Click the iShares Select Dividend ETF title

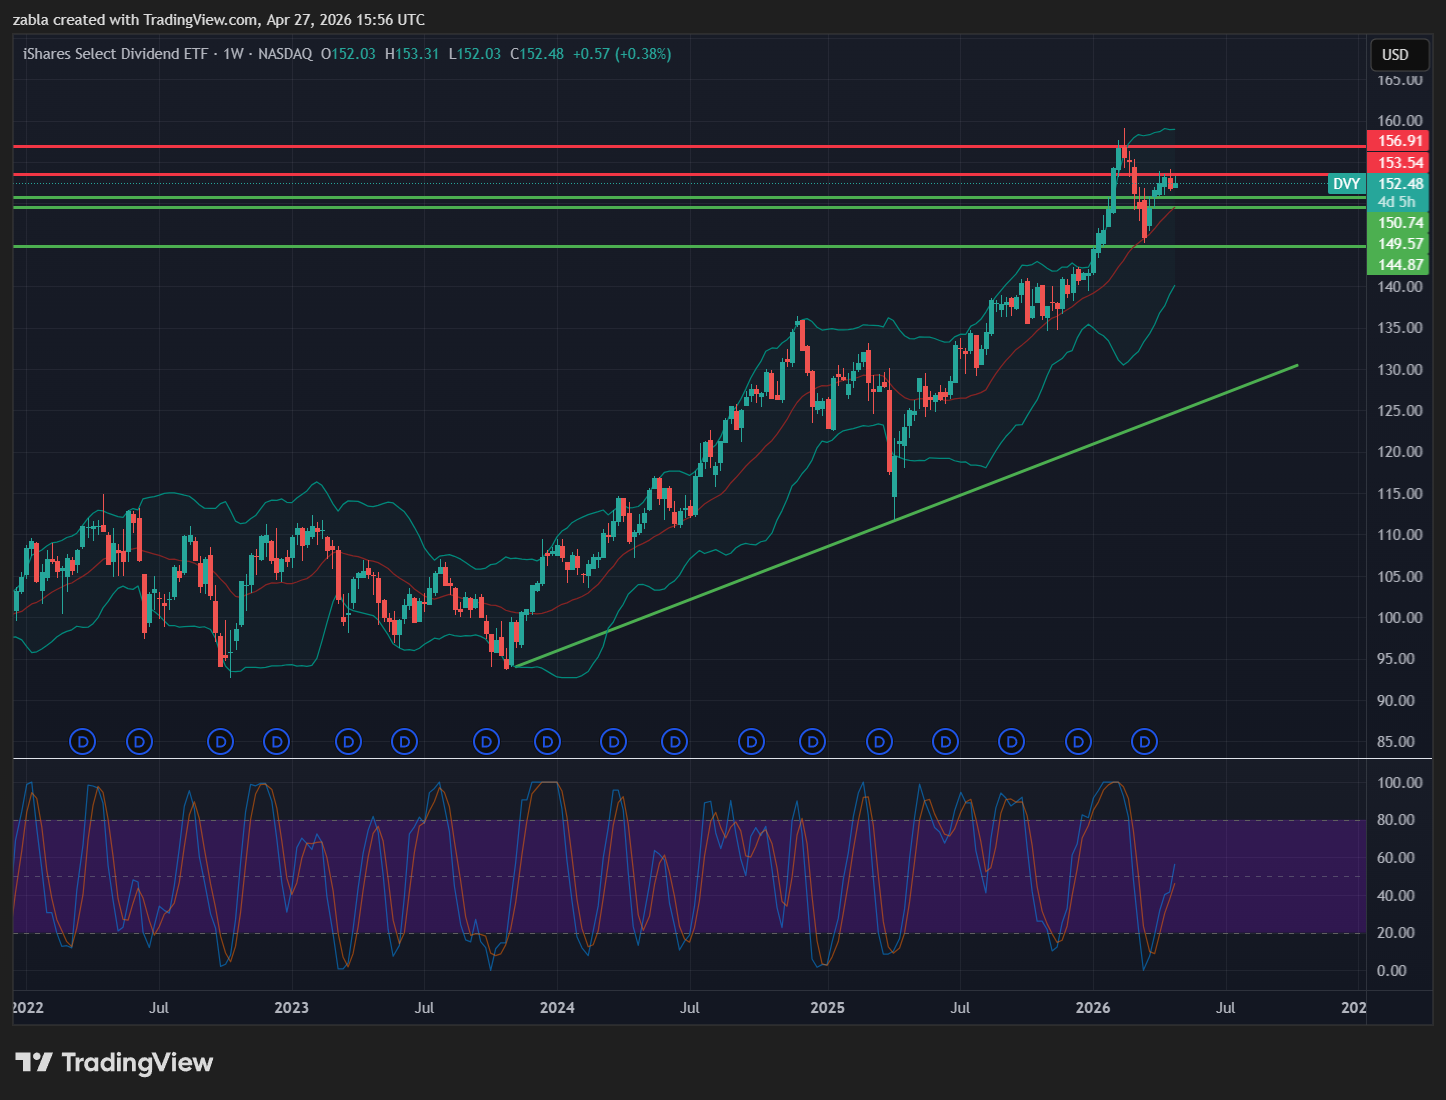[x=115, y=54]
